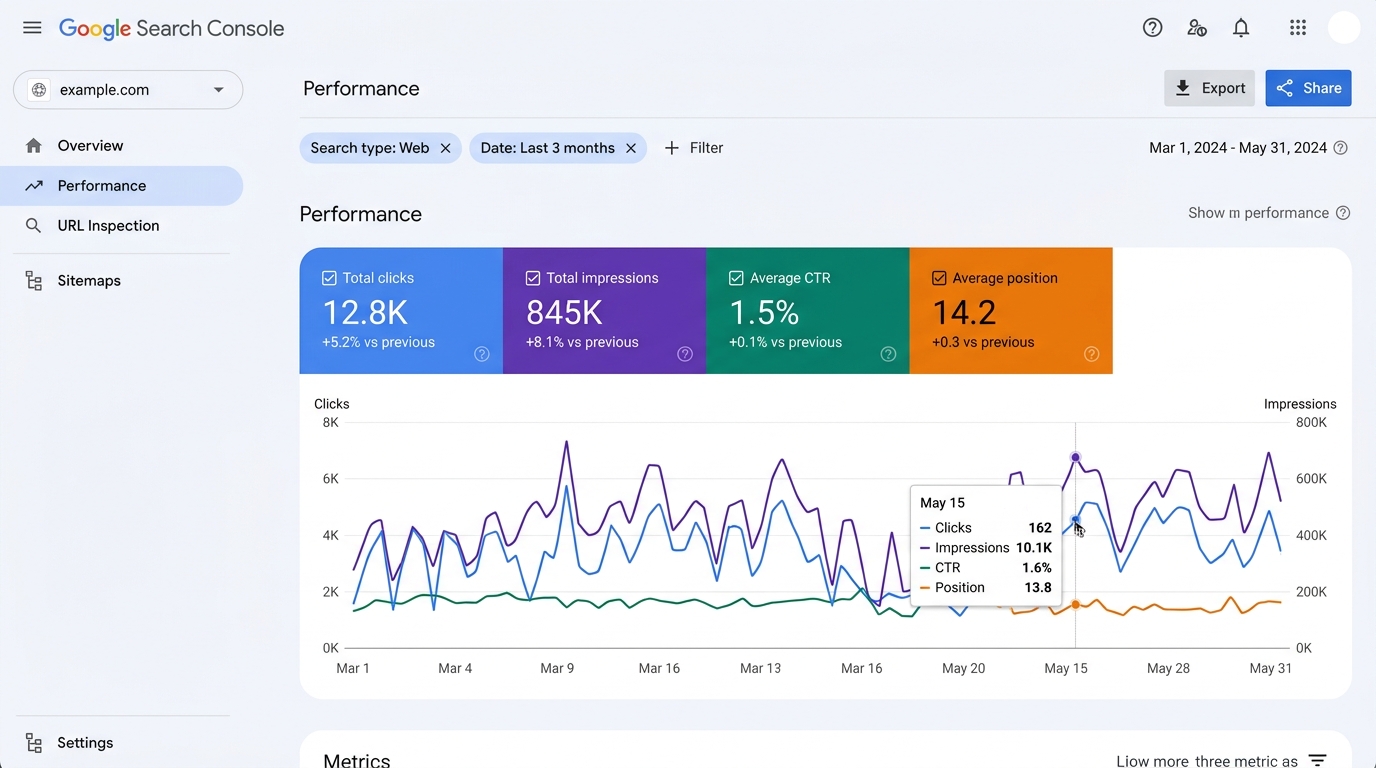Click the blue clicks point on May 15
The width and height of the screenshot is (1376, 768).
click(1076, 521)
